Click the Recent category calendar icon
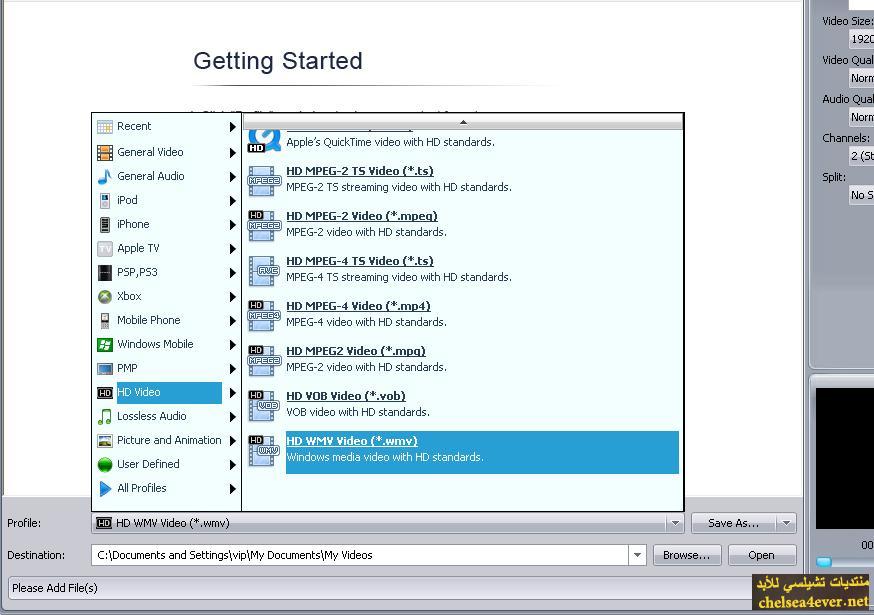This screenshot has height=615, width=874. pyautogui.click(x=105, y=127)
